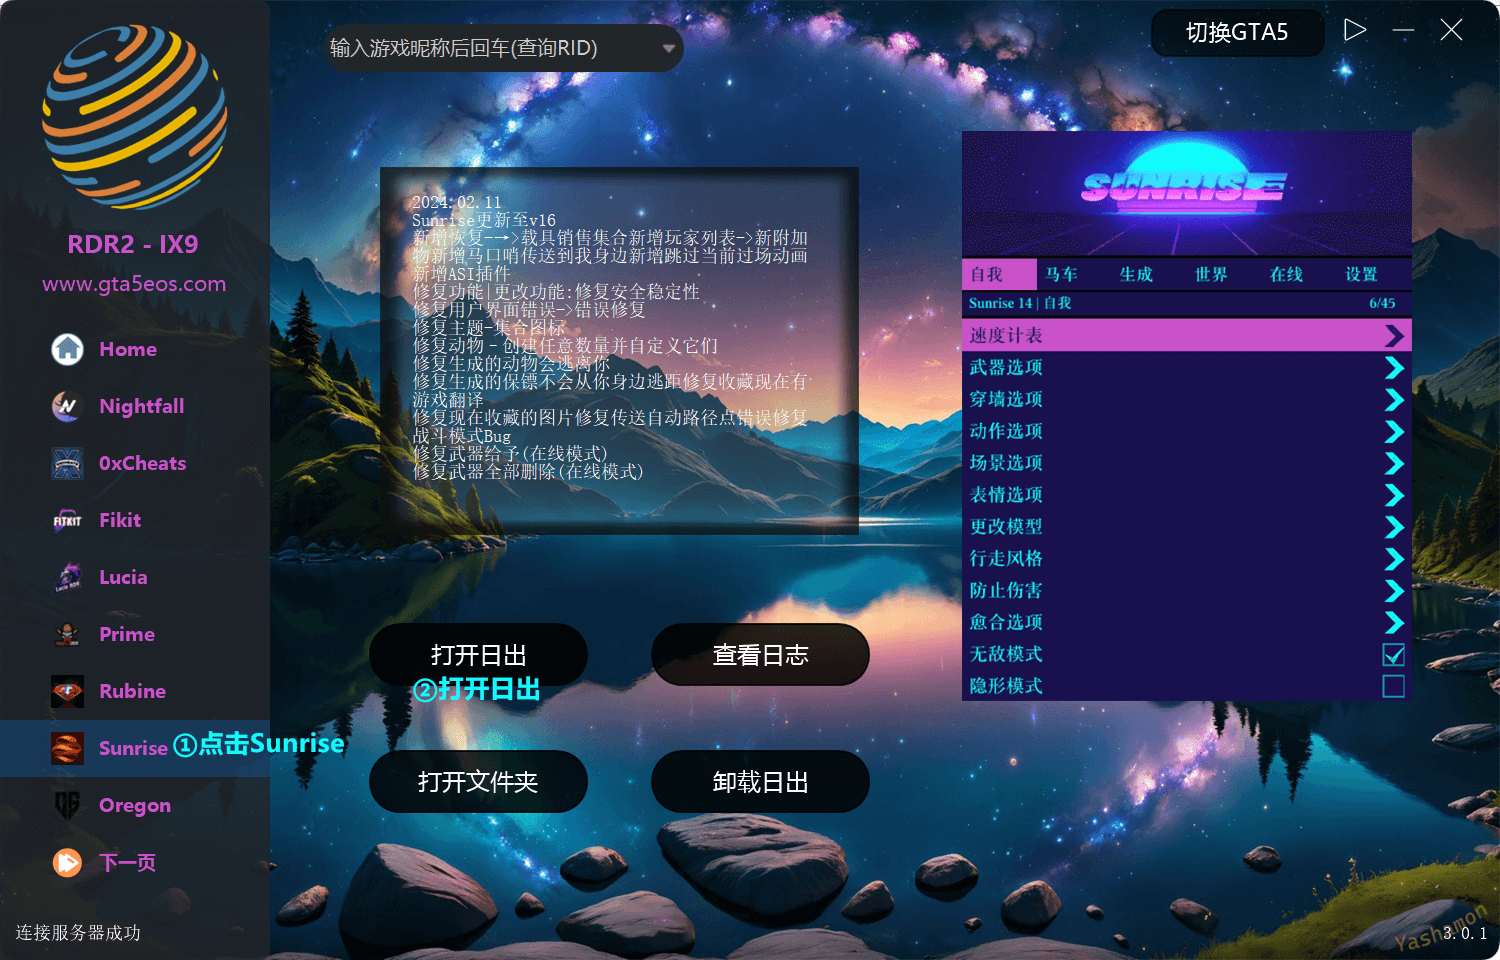Expand 武器选项 chevron

point(1394,368)
